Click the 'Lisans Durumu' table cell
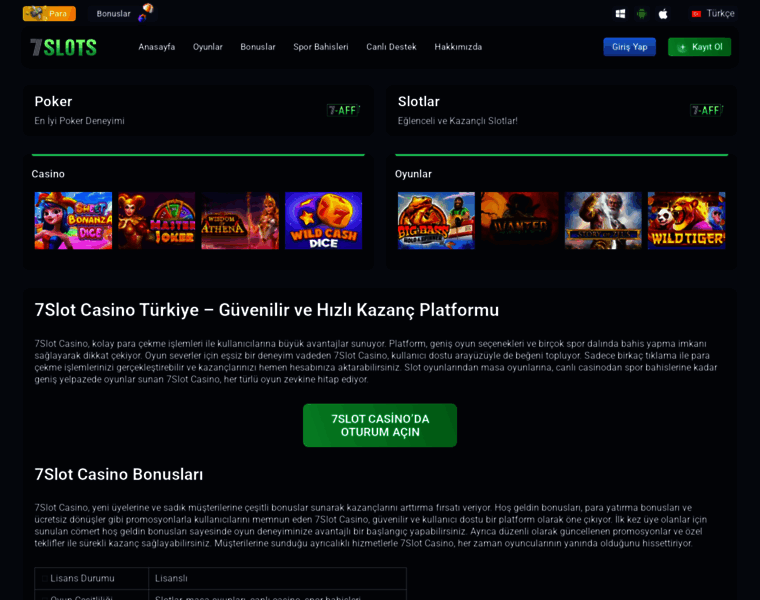 [92, 578]
